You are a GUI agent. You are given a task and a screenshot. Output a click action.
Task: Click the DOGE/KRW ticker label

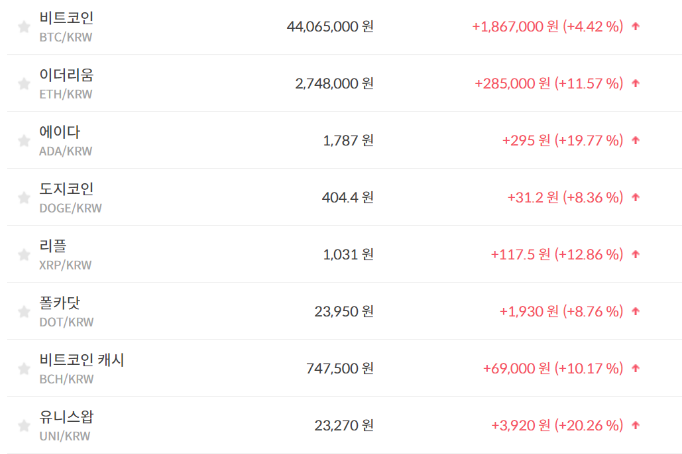point(70,209)
